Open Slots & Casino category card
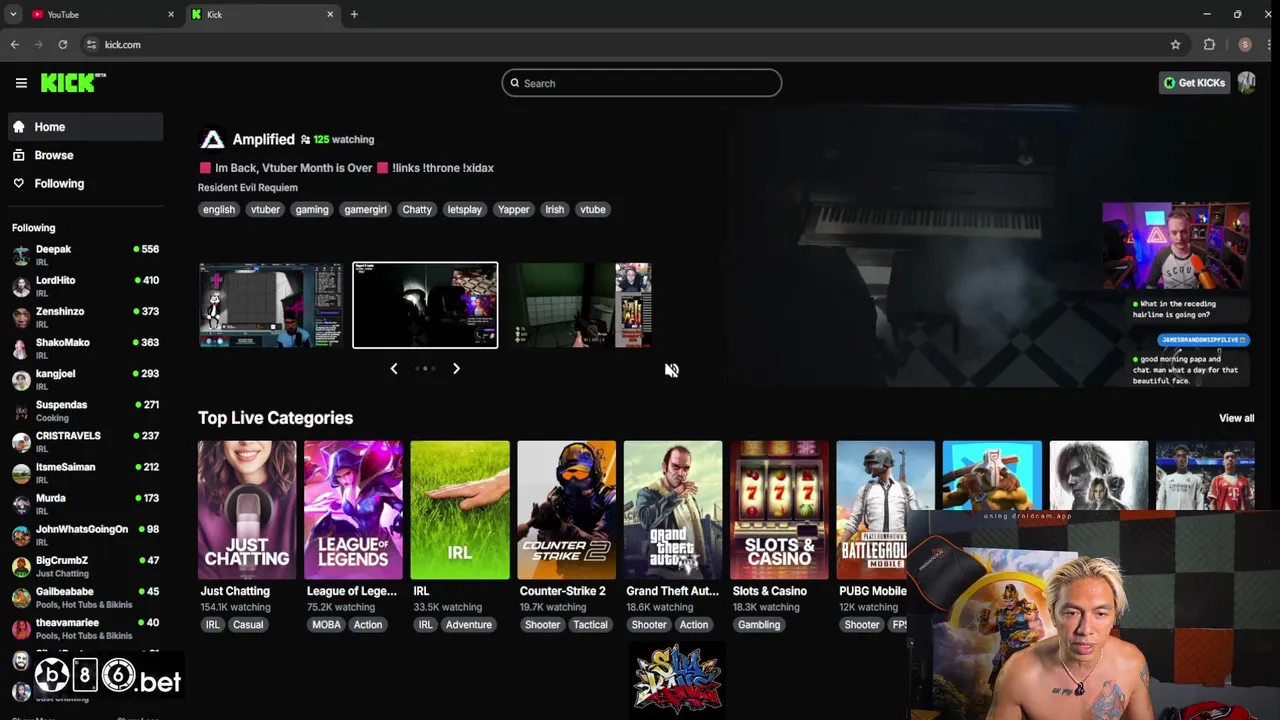1280x720 pixels. (779, 510)
